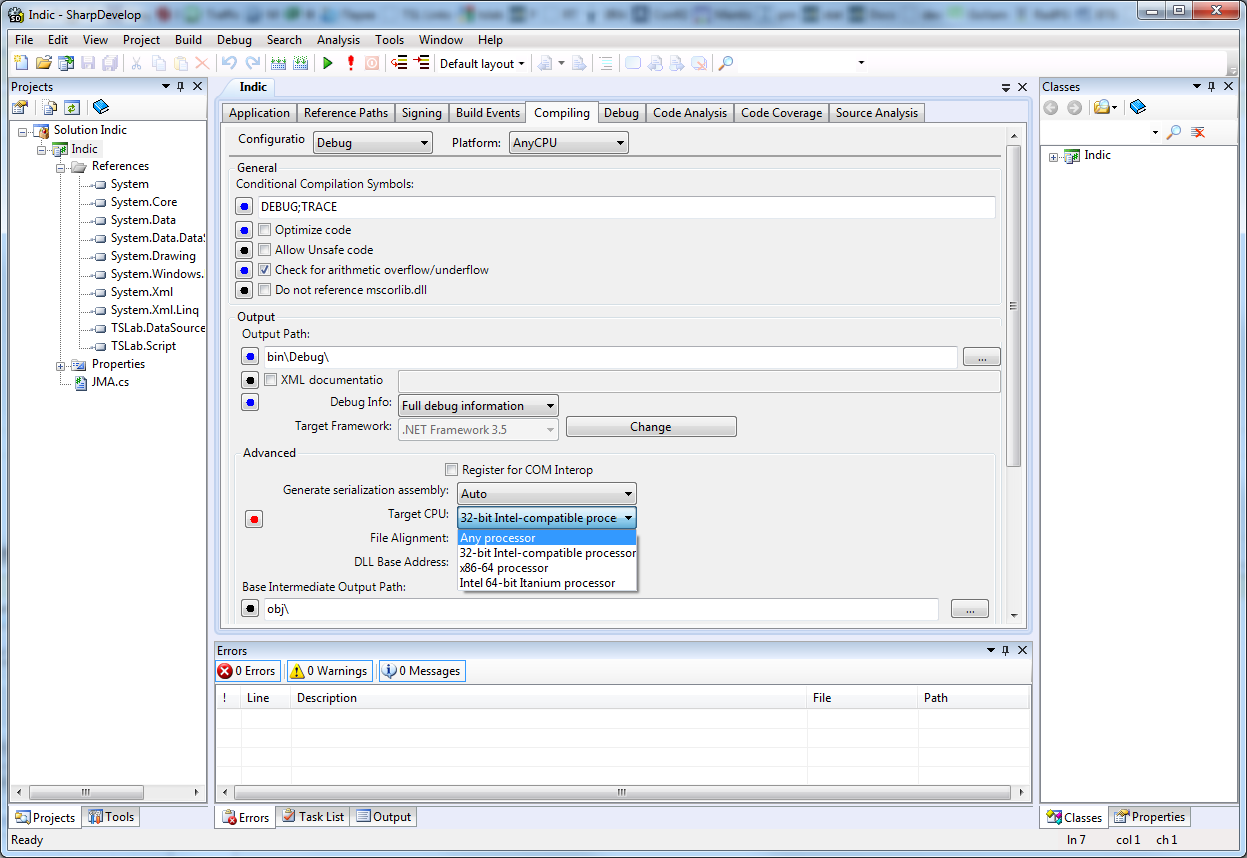This screenshot has width=1247, height=858.
Task: Open the Build menu
Action: click(188, 40)
